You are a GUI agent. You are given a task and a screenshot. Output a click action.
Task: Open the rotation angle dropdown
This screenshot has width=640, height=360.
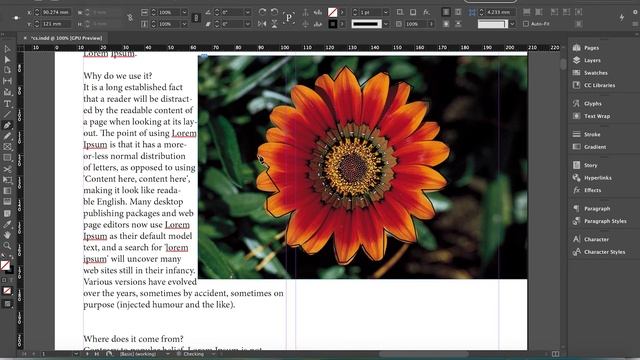247,13
